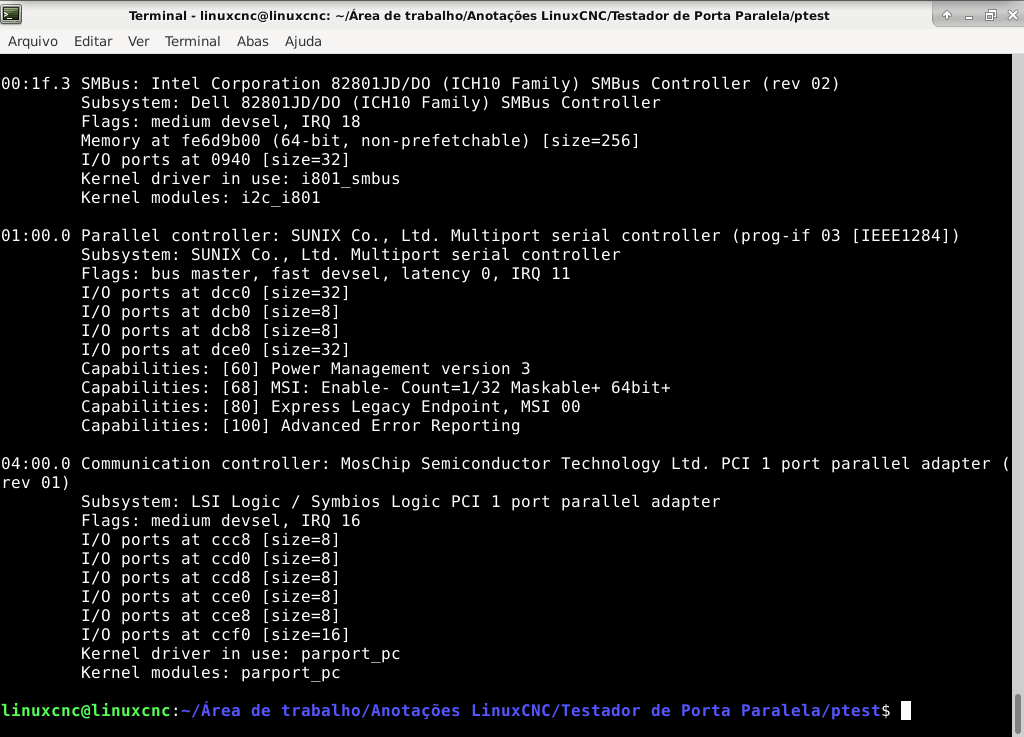This screenshot has width=1024, height=737.
Task: Click the terminal window icon in title bar
Action: 11,14
